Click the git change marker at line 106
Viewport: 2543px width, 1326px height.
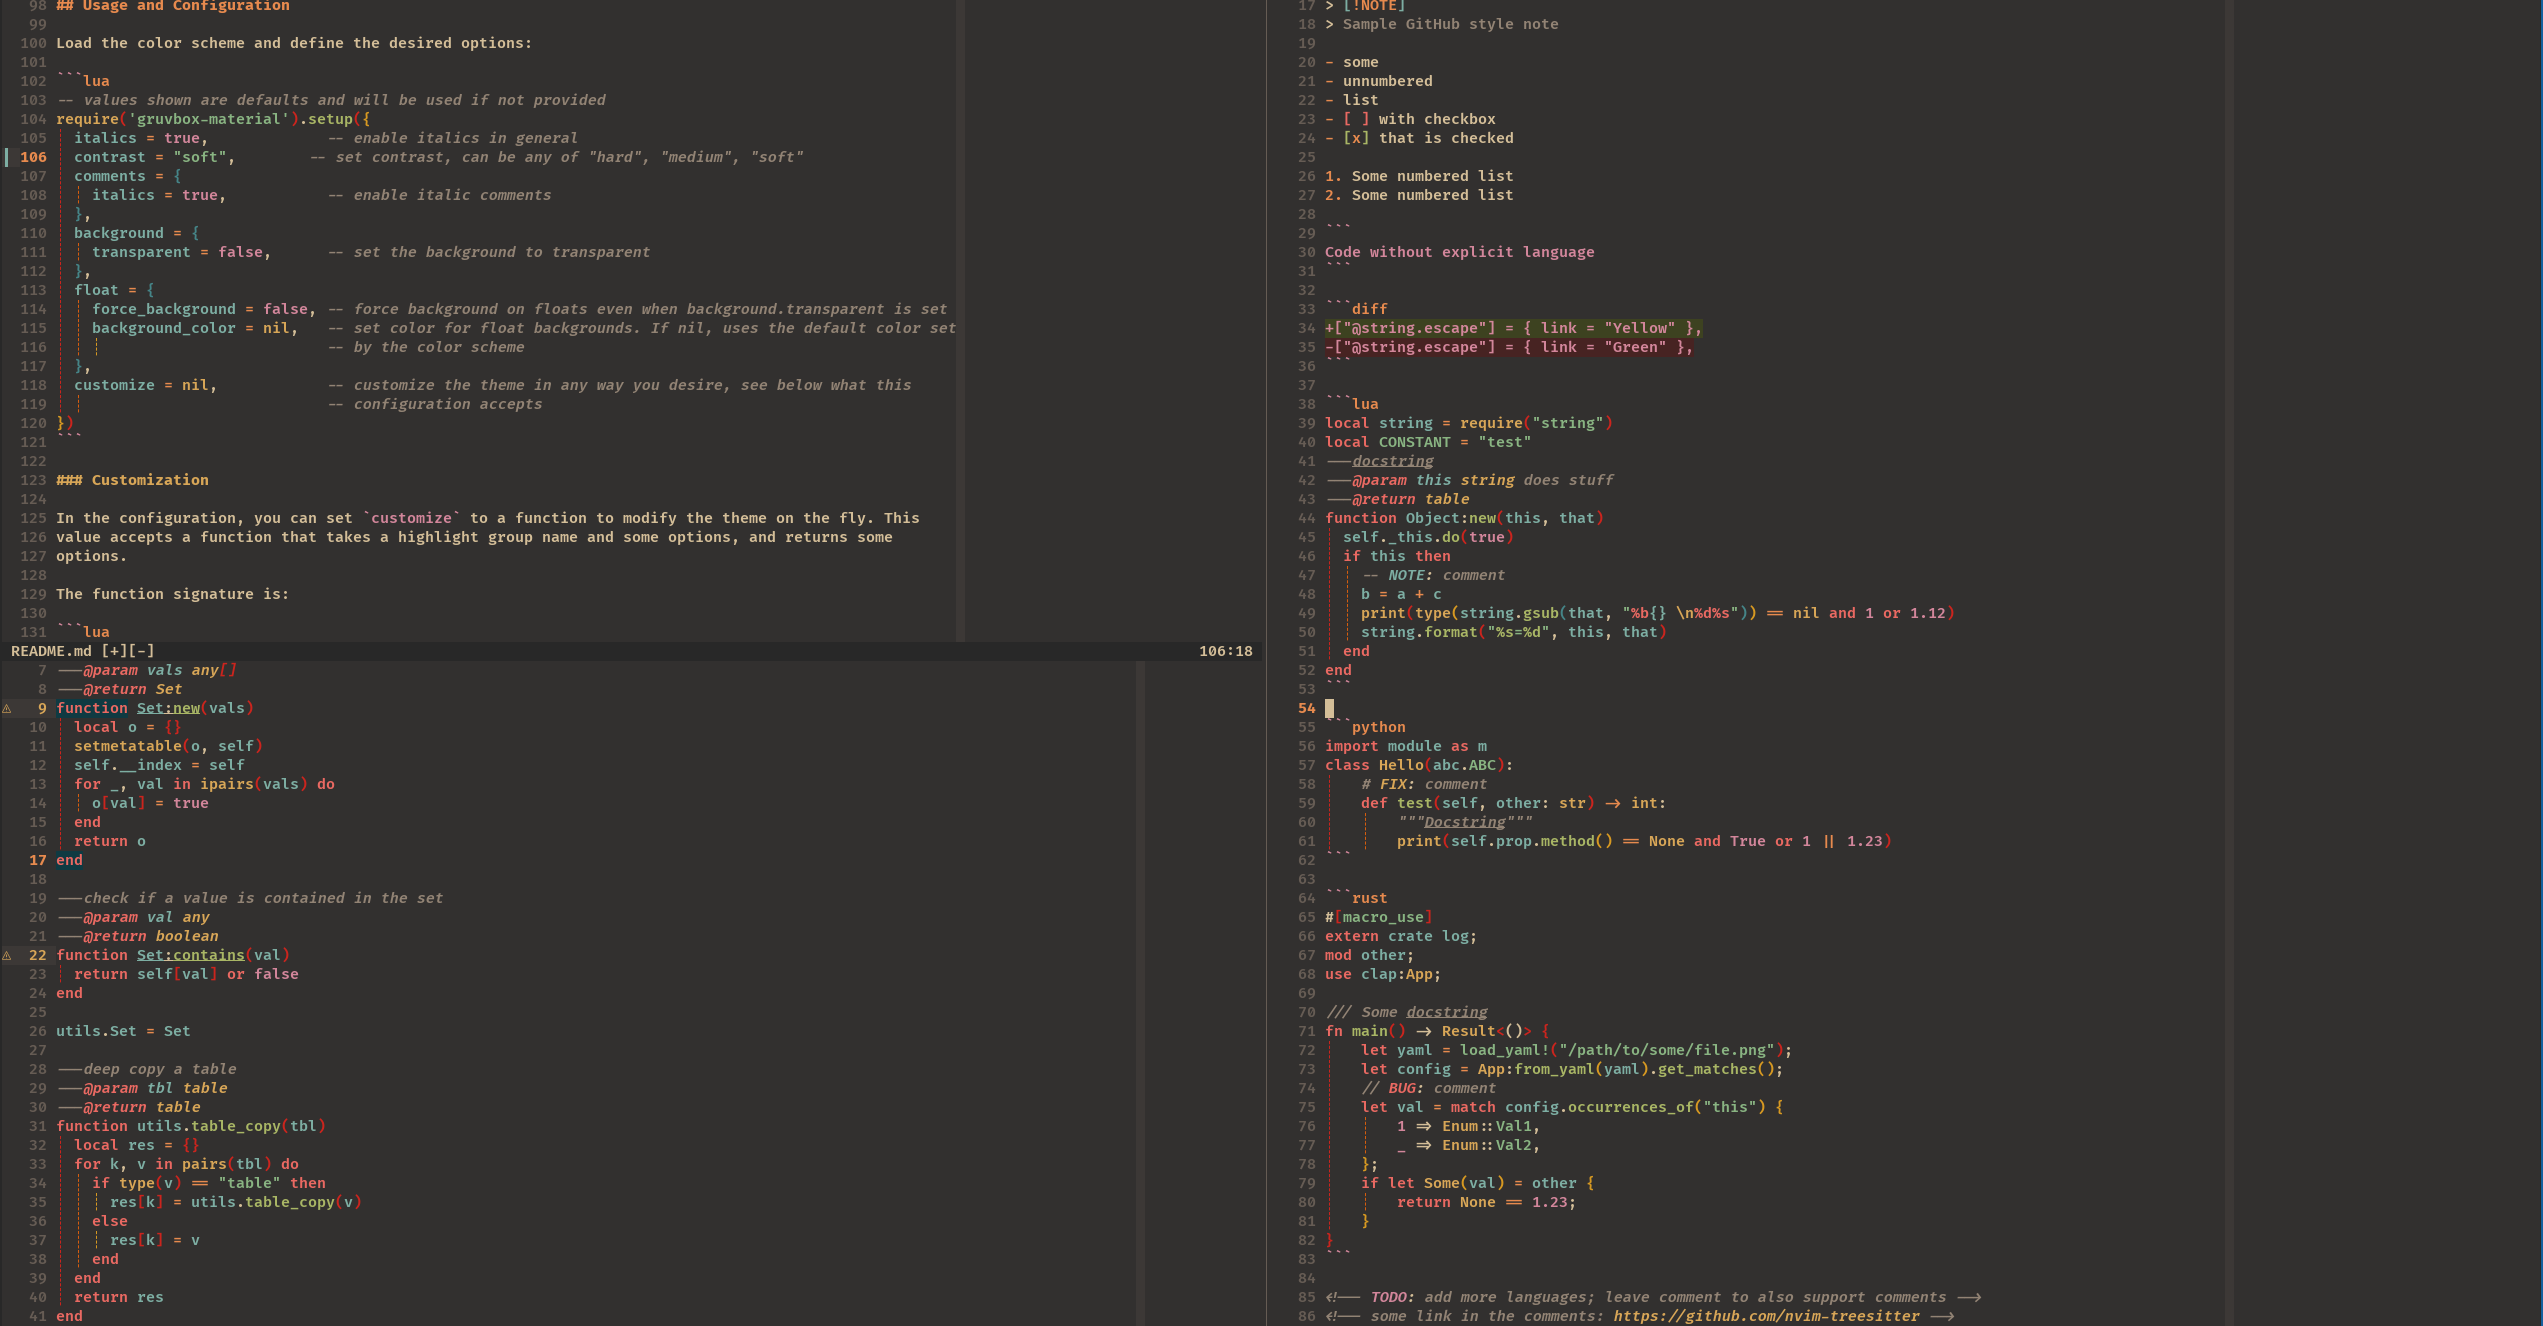click(7, 157)
